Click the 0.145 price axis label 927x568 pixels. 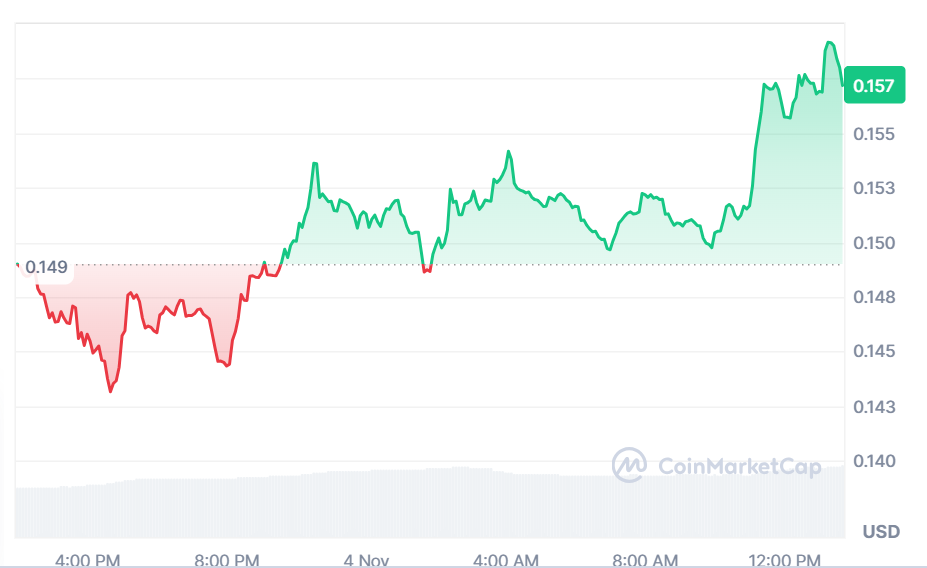pyautogui.click(x=874, y=352)
